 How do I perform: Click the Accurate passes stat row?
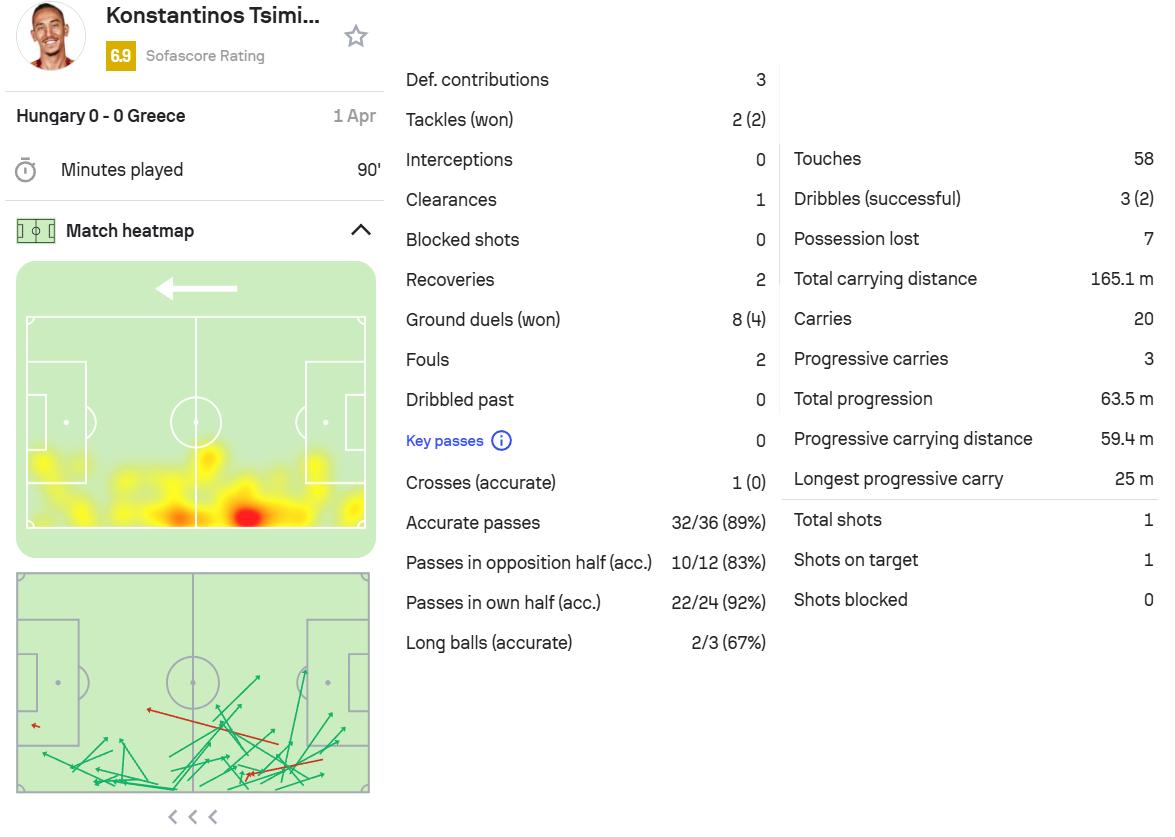[585, 523]
